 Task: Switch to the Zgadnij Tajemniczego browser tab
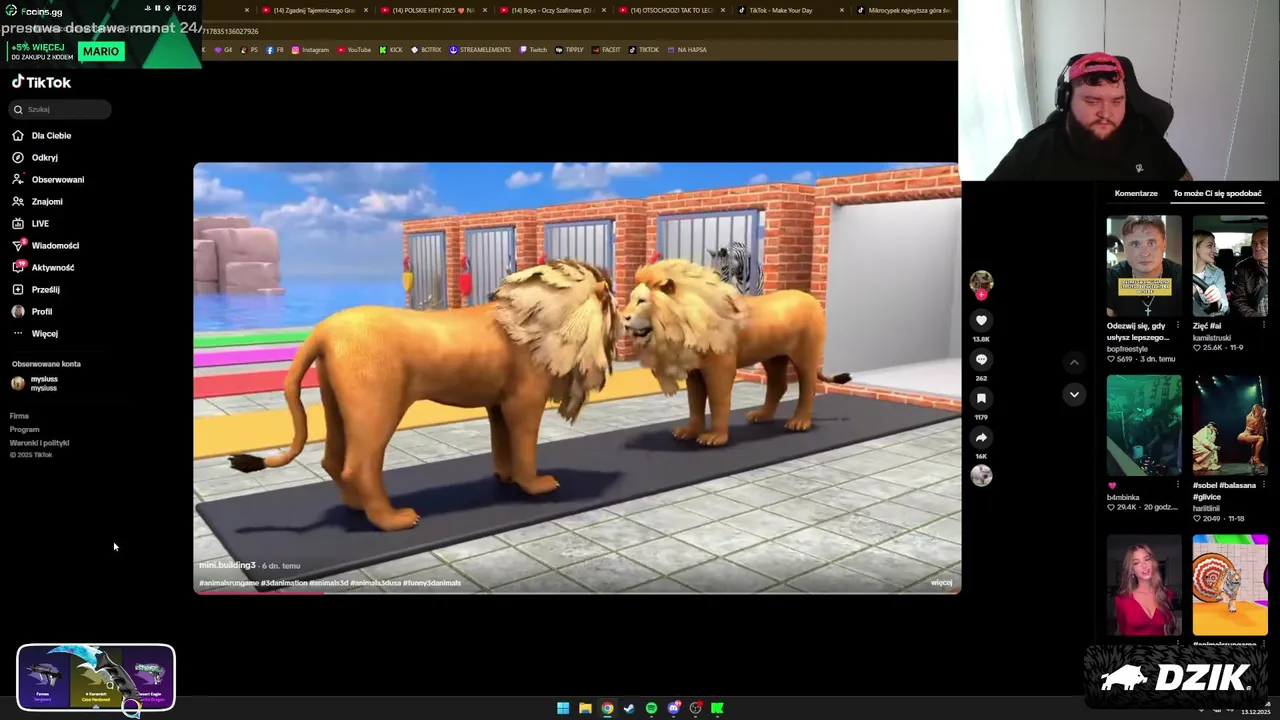point(314,10)
